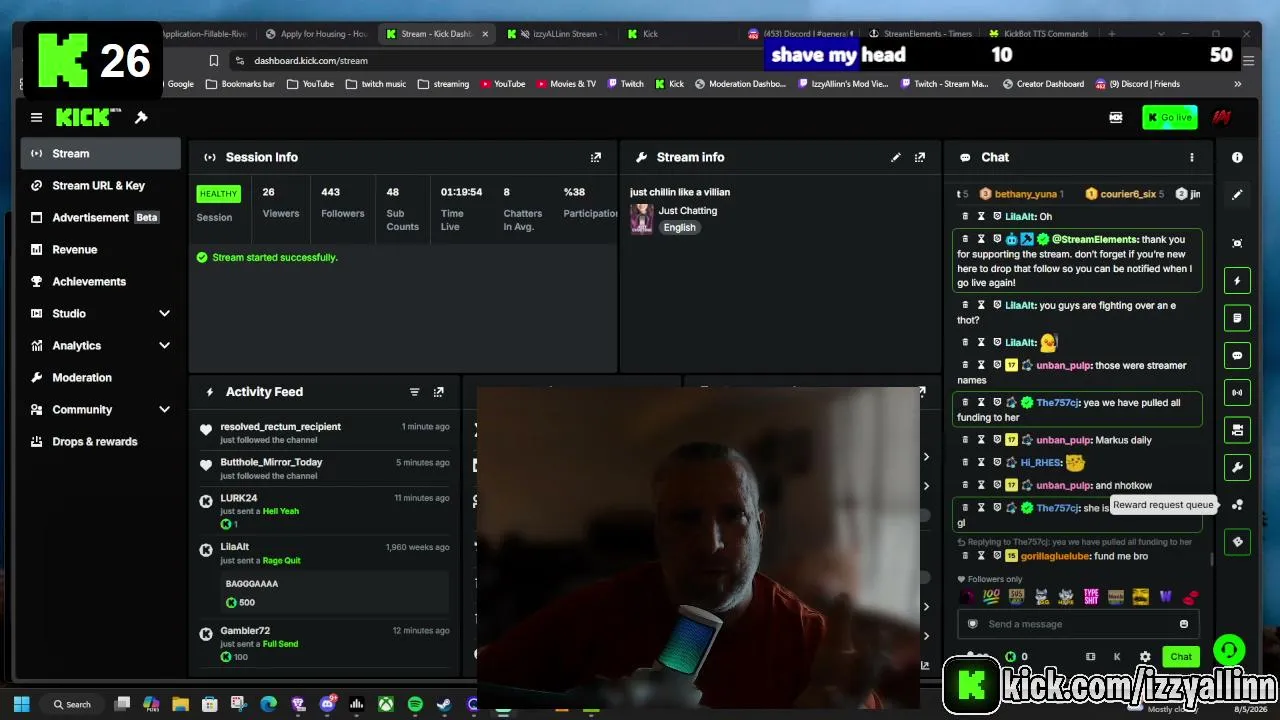Edit stream info with pencil icon
The width and height of the screenshot is (1280, 720).
pos(896,157)
